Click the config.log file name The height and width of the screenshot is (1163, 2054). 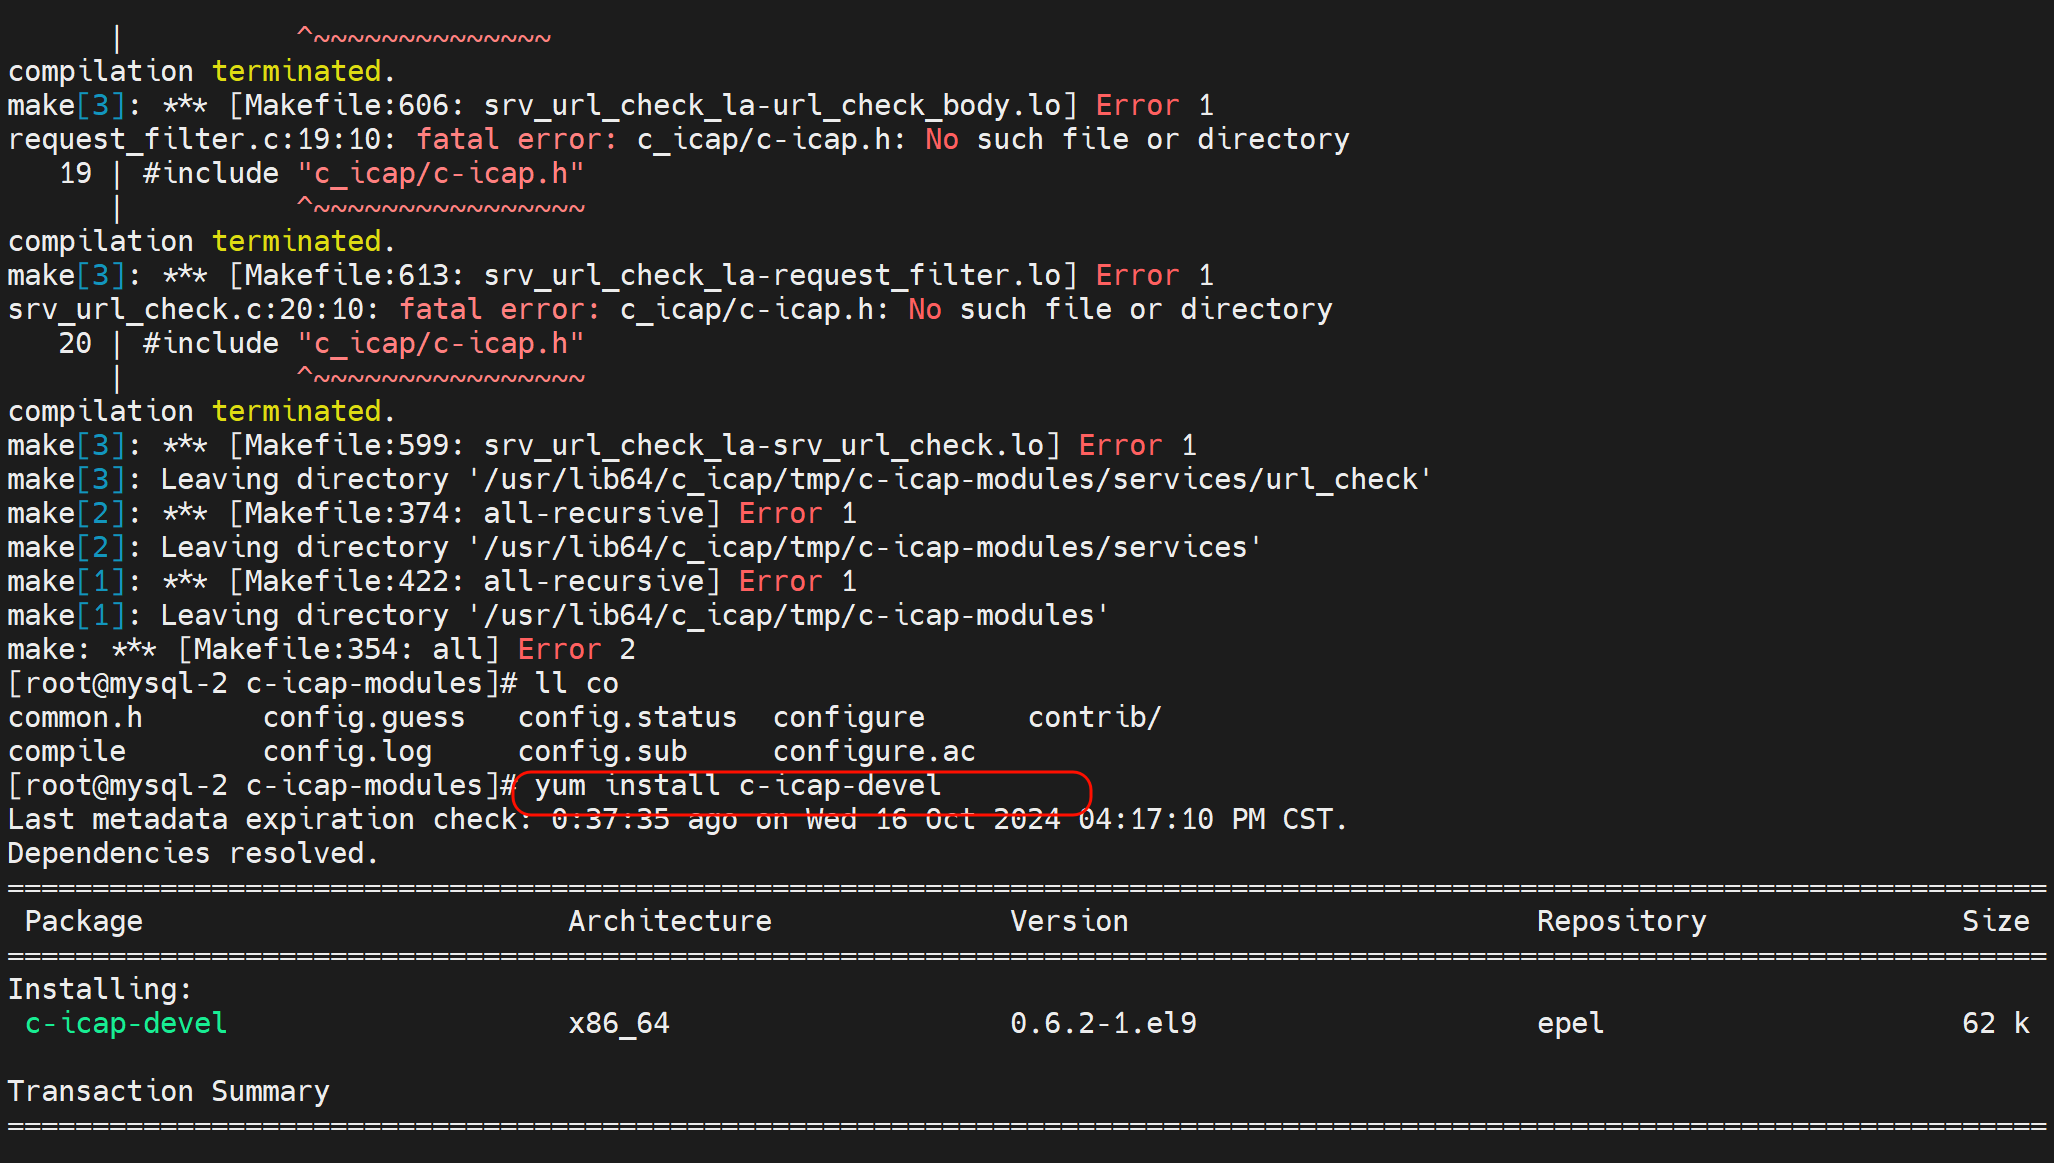(x=347, y=752)
